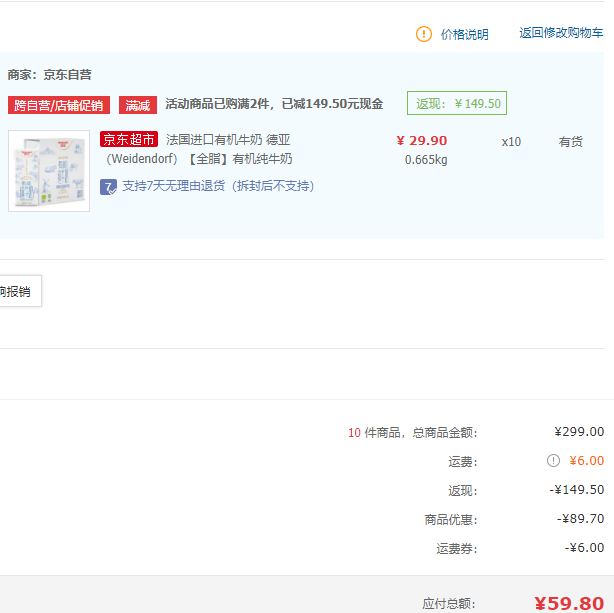This screenshot has height=613, width=614.
Task: Click the 满减 promotion tag
Action: (138, 105)
